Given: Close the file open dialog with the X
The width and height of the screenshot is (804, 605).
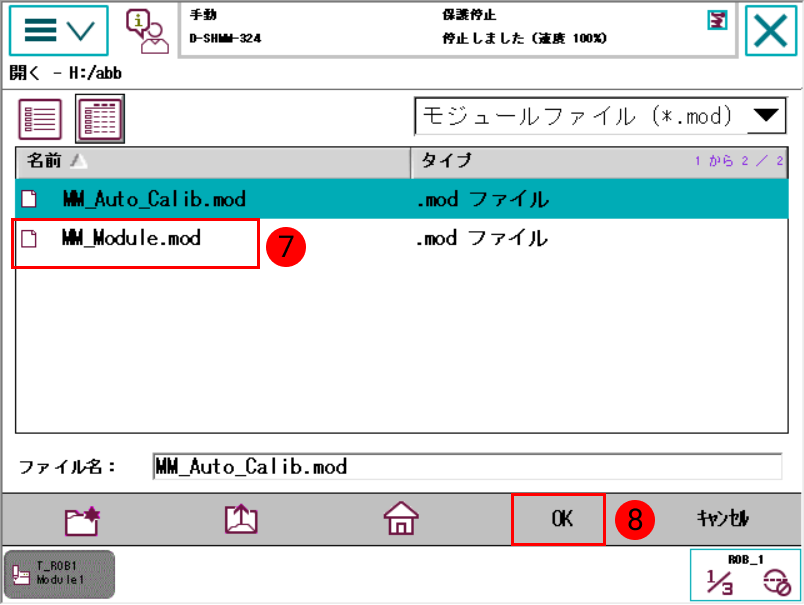Looking at the screenshot, I should click(x=771, y=31).
